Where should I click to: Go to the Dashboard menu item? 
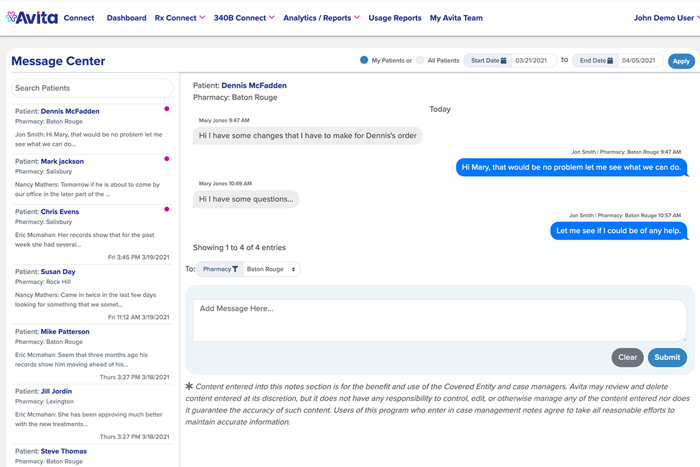126,18
